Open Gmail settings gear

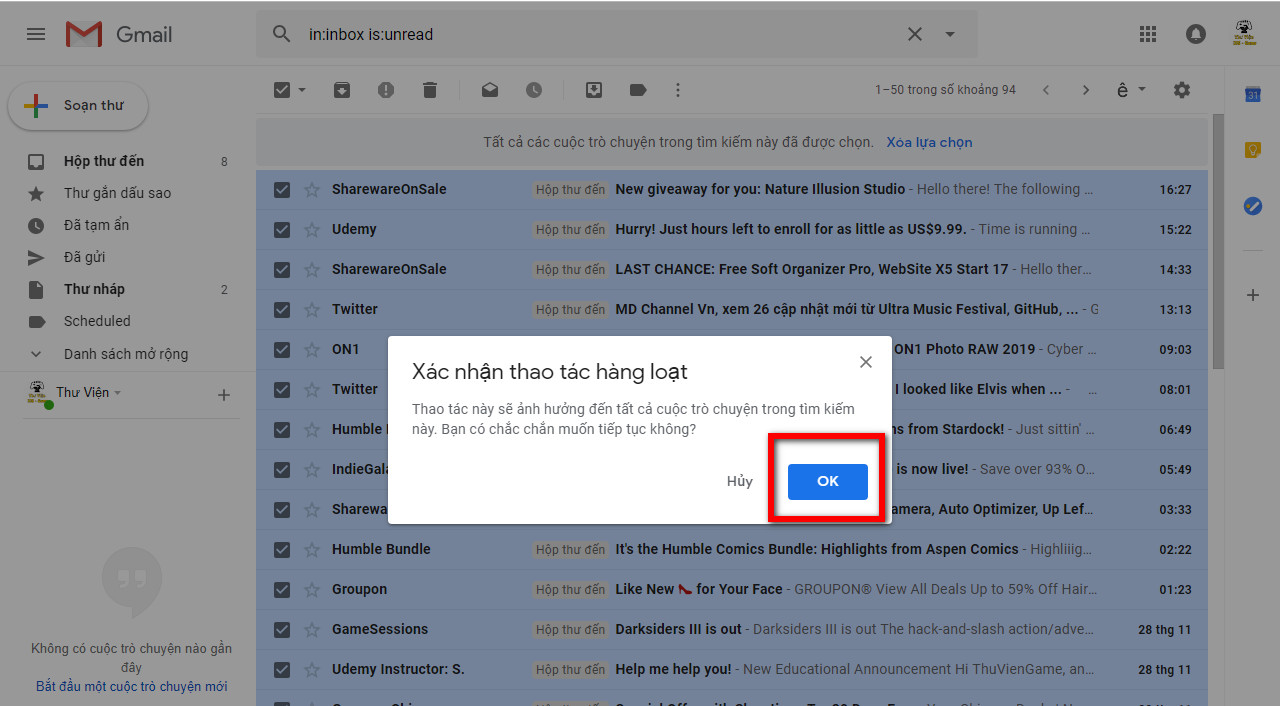[x=1181, y=89]
